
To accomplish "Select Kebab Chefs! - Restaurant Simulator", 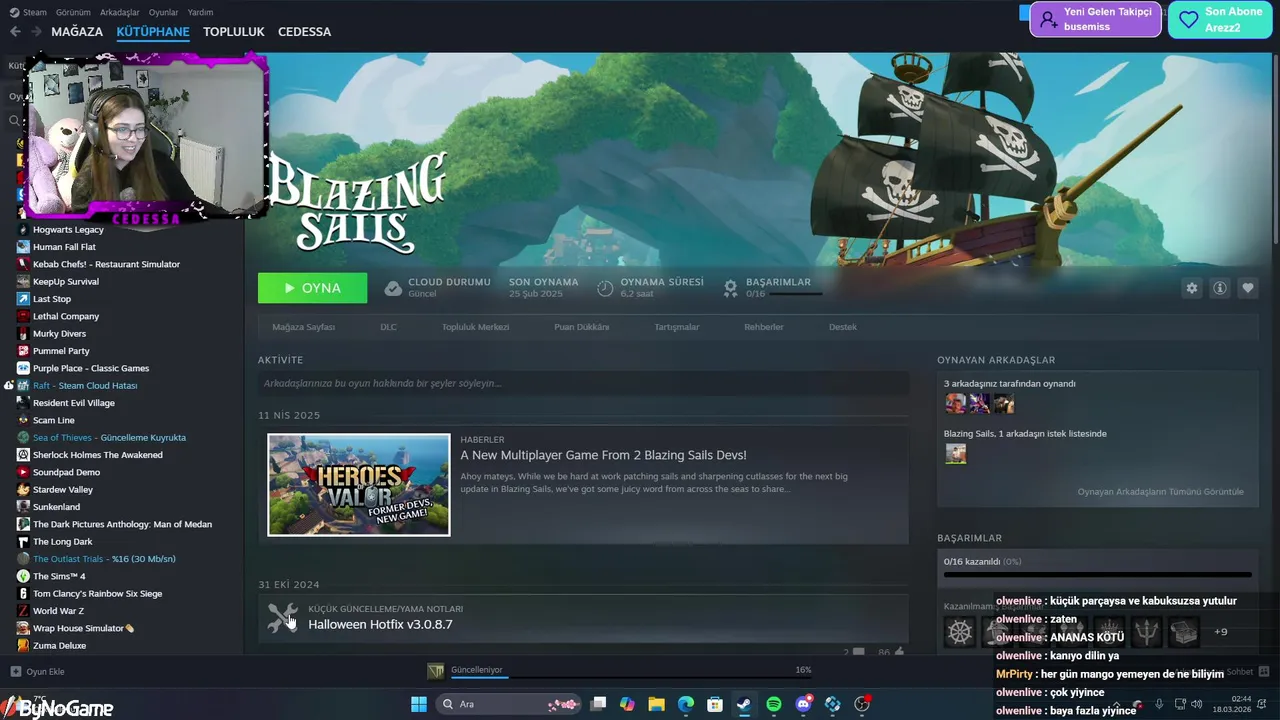I will coord(106,264).
